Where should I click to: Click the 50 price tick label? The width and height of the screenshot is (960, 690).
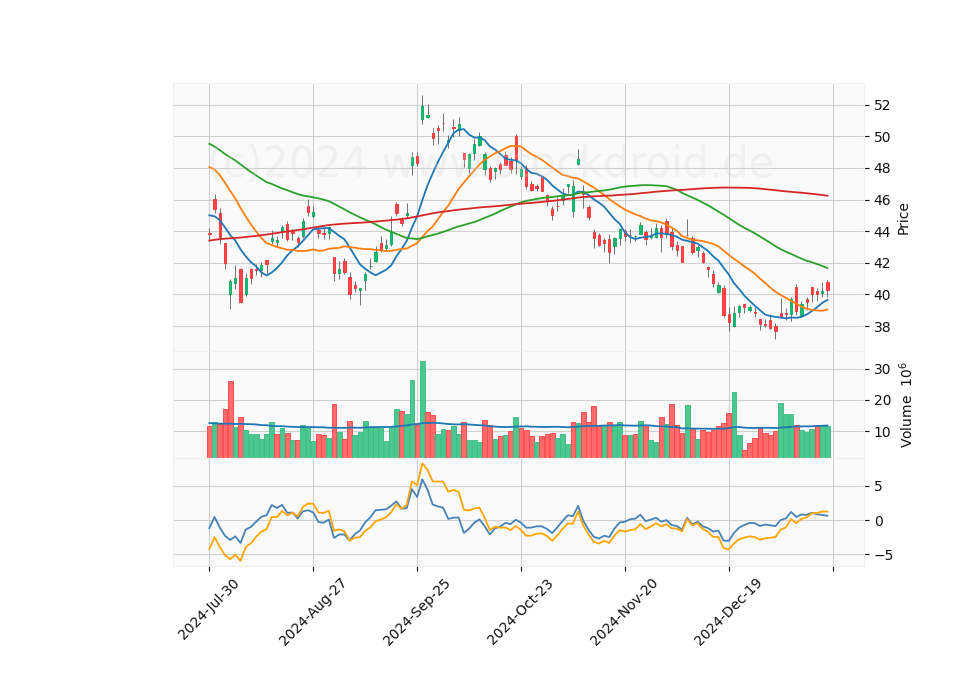pos(882,137)
